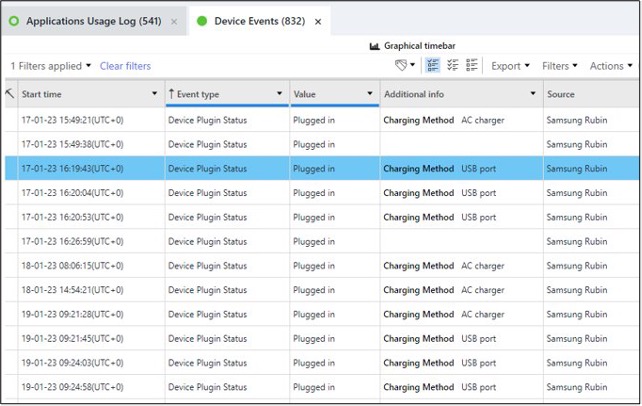Select the Device Events tab

[x=259, y=21]
